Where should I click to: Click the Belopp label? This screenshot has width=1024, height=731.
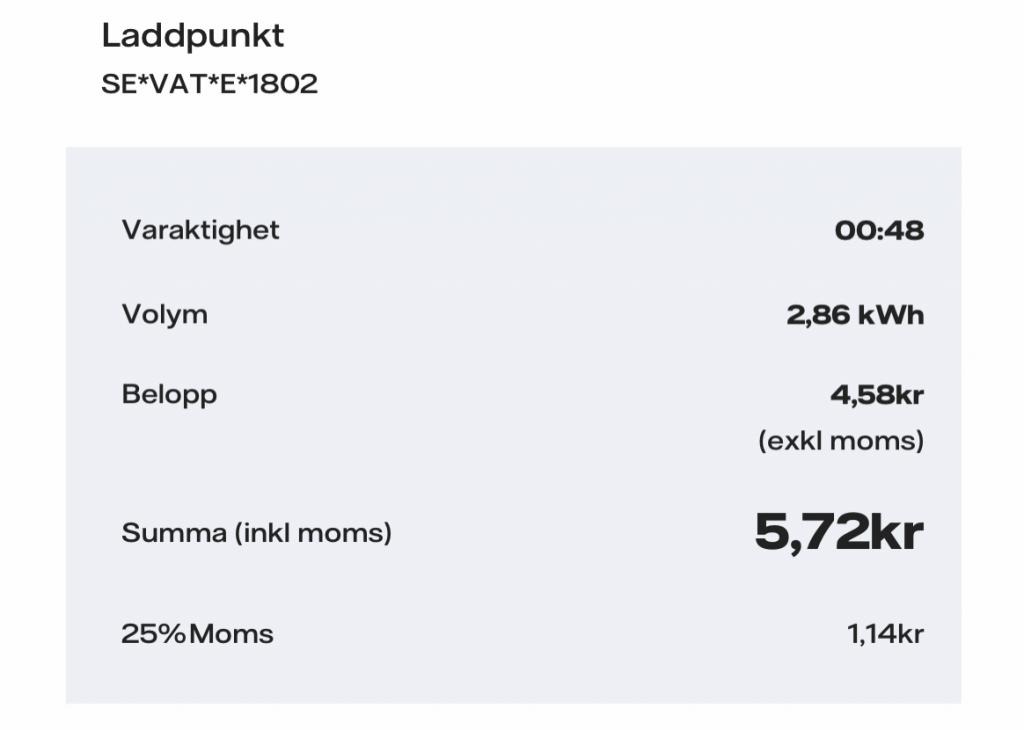(169, 395)
